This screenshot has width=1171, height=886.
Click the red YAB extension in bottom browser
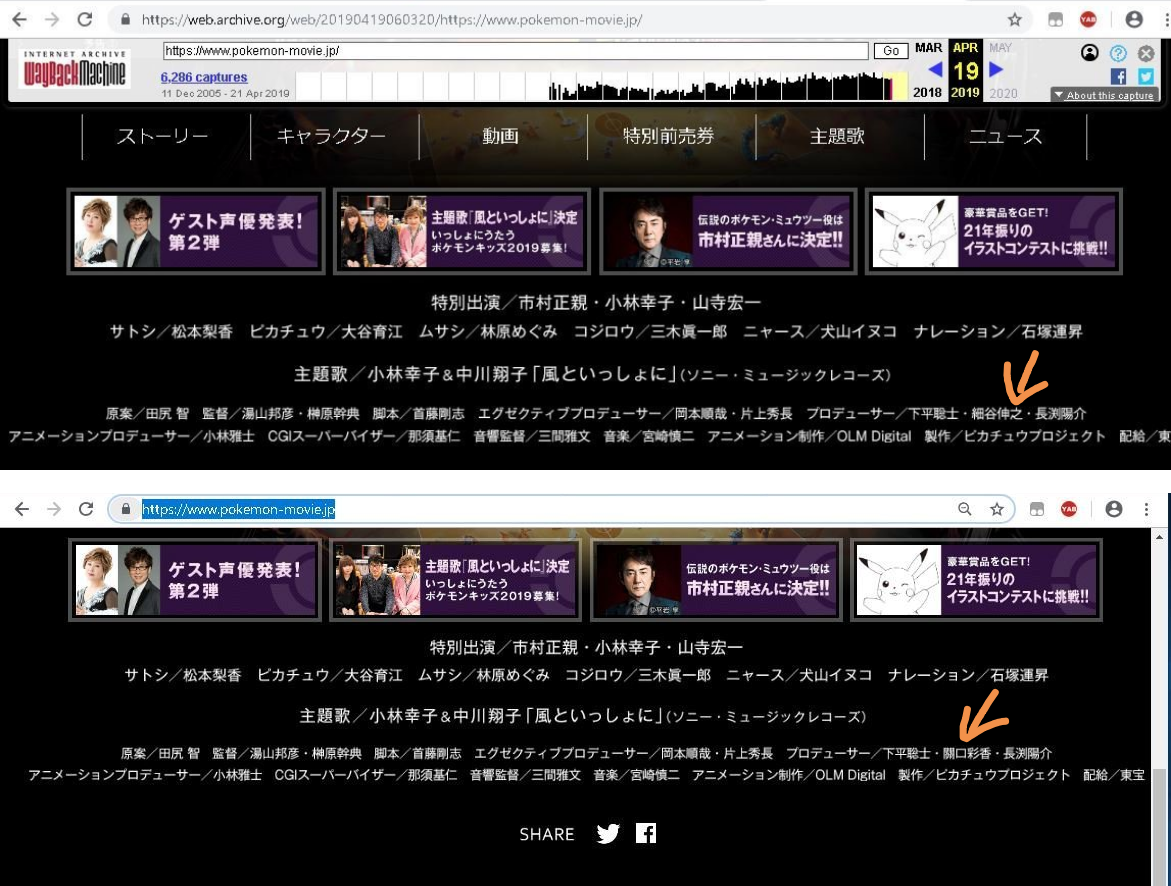[x=1069, y=509]
